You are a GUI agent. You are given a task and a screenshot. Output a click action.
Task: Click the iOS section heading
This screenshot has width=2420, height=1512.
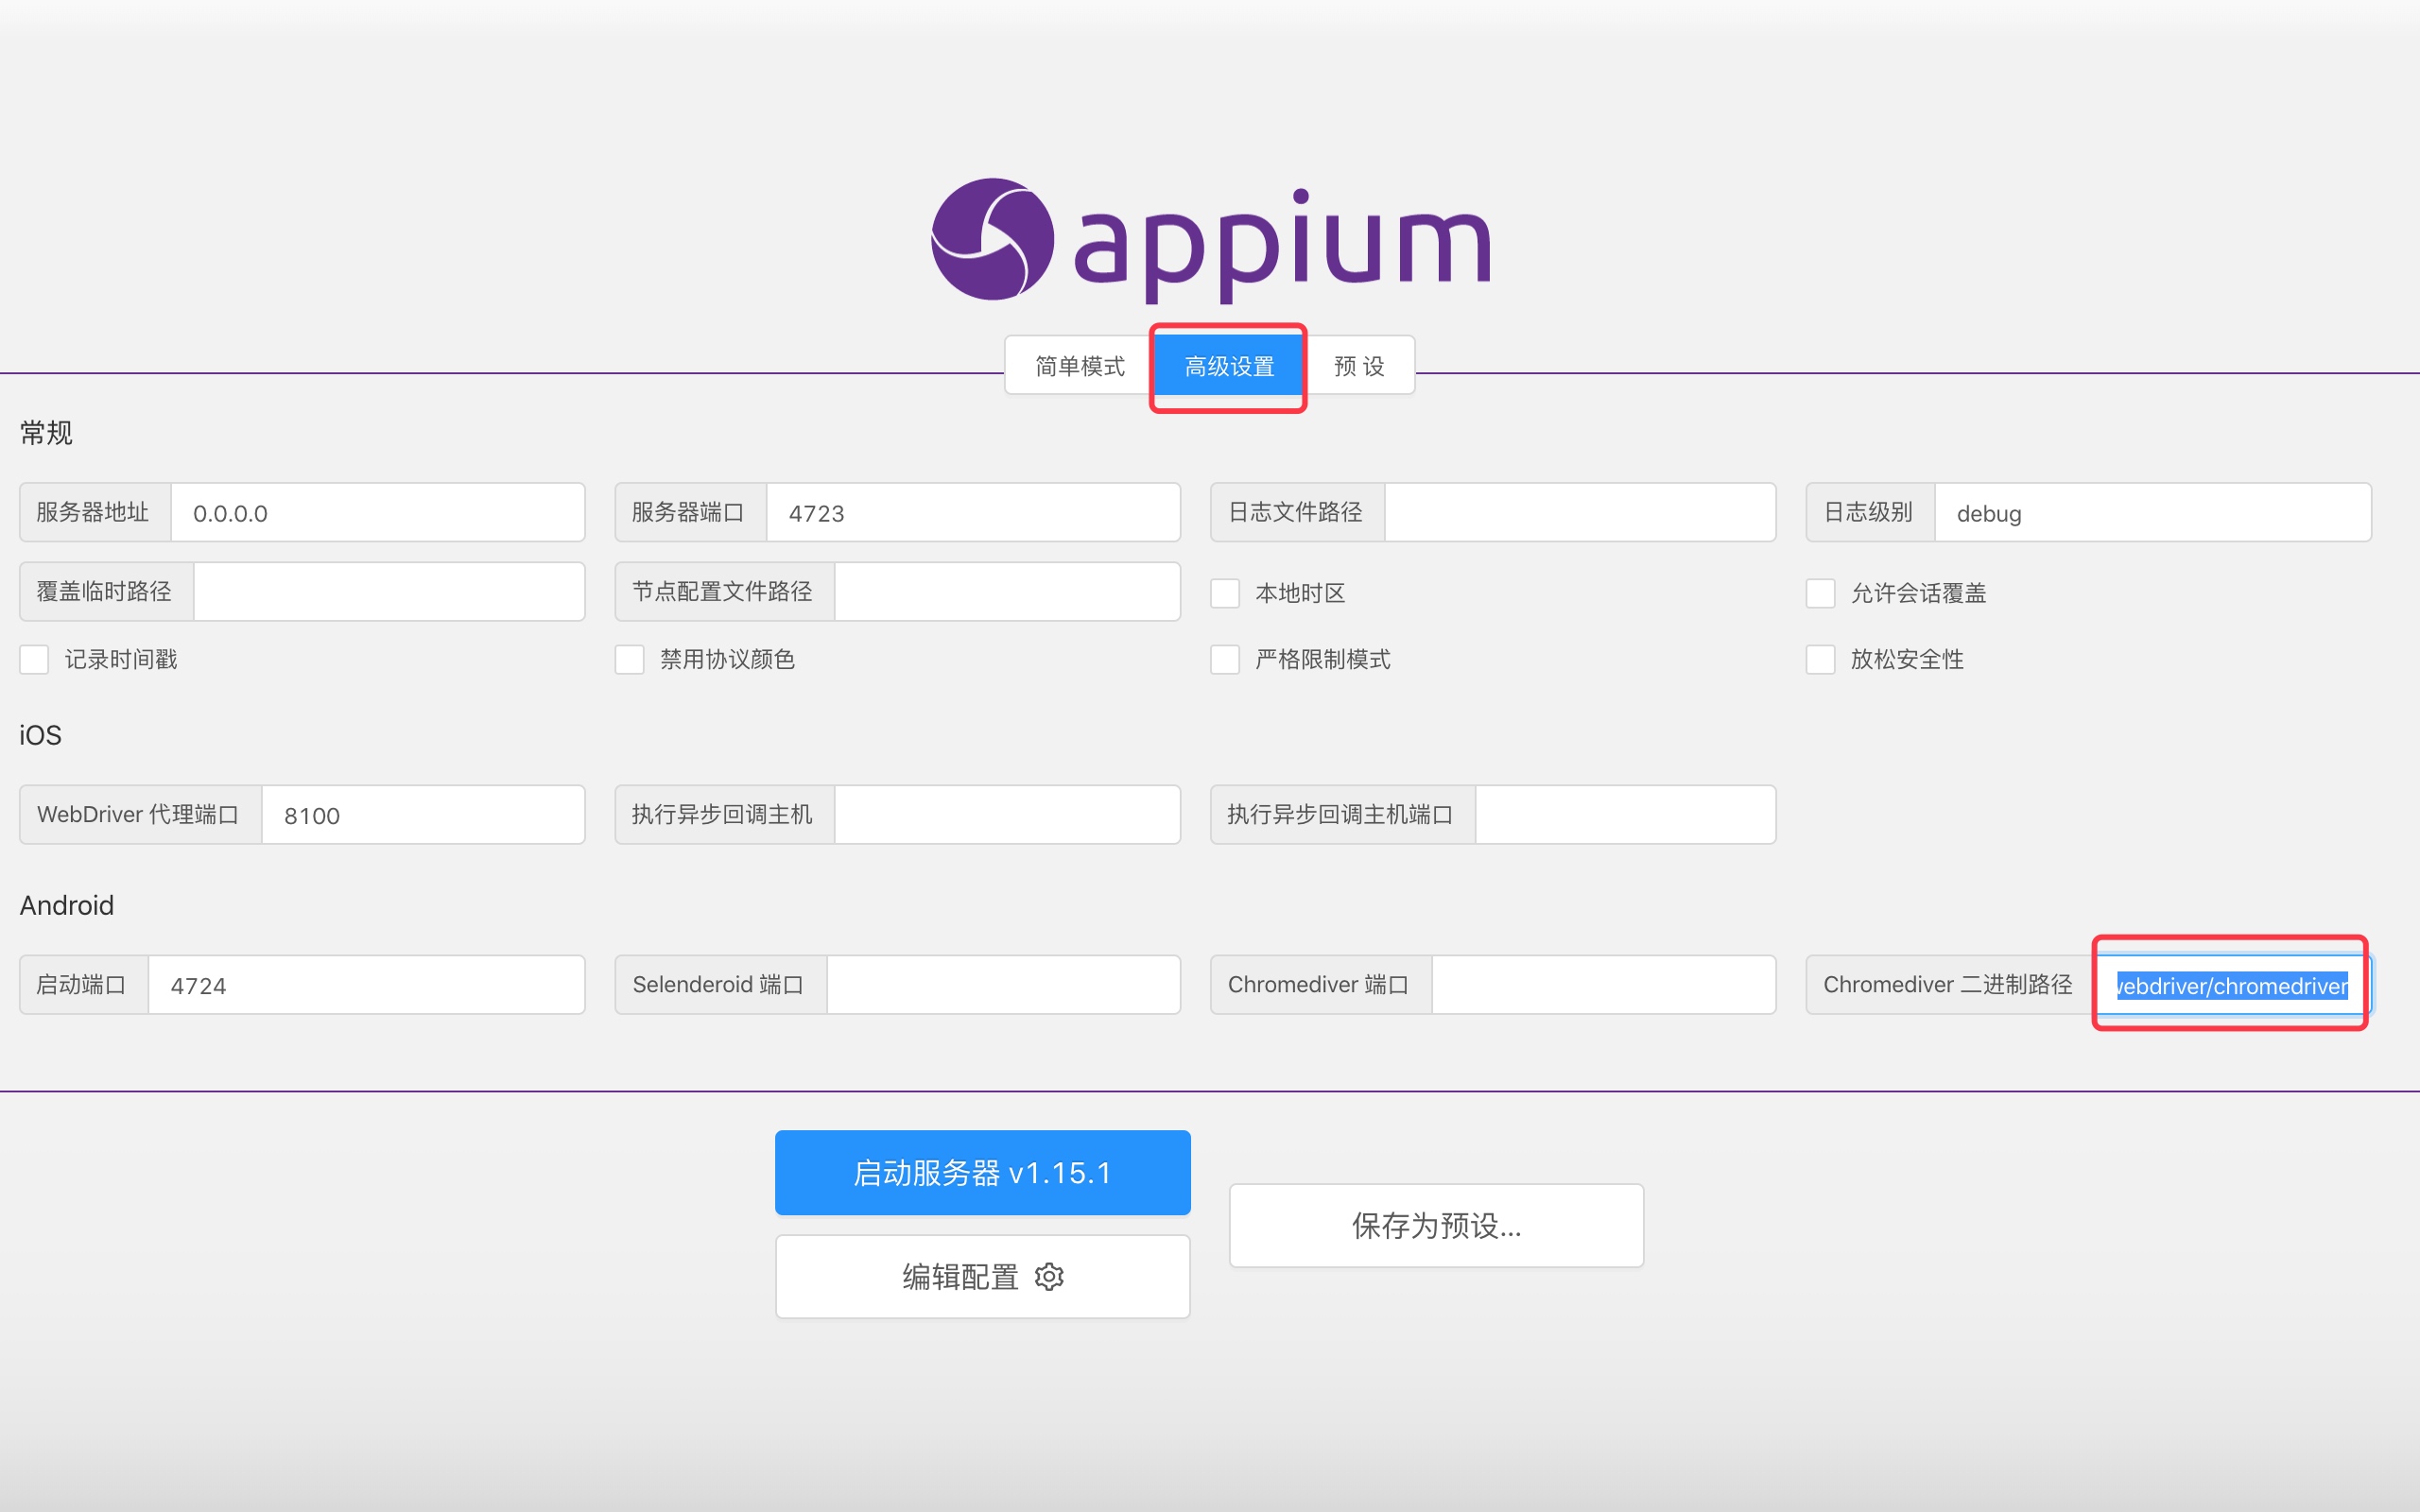40,736
